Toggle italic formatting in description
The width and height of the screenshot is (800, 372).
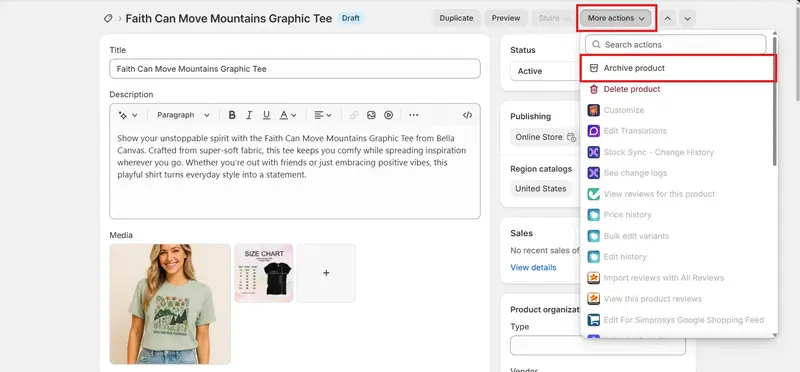pos(249,115)
